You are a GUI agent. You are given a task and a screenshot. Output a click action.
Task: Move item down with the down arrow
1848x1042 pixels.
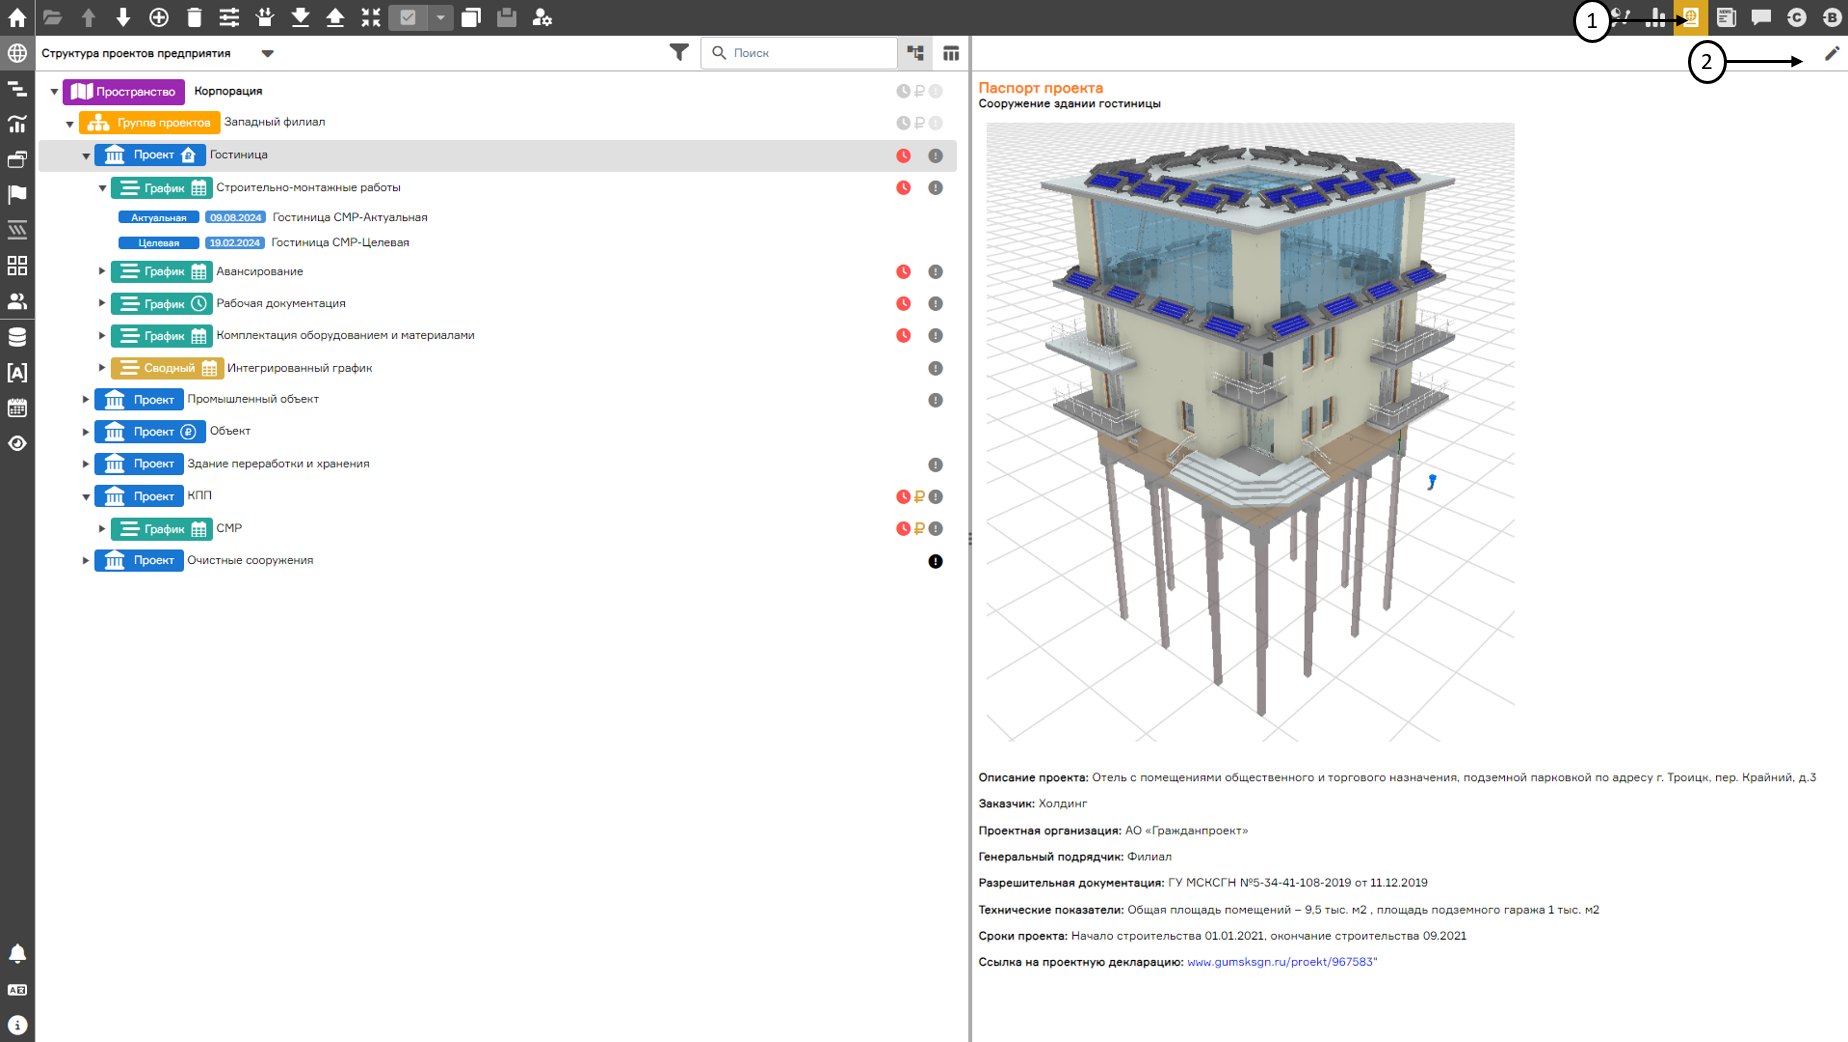click(123, 17)
